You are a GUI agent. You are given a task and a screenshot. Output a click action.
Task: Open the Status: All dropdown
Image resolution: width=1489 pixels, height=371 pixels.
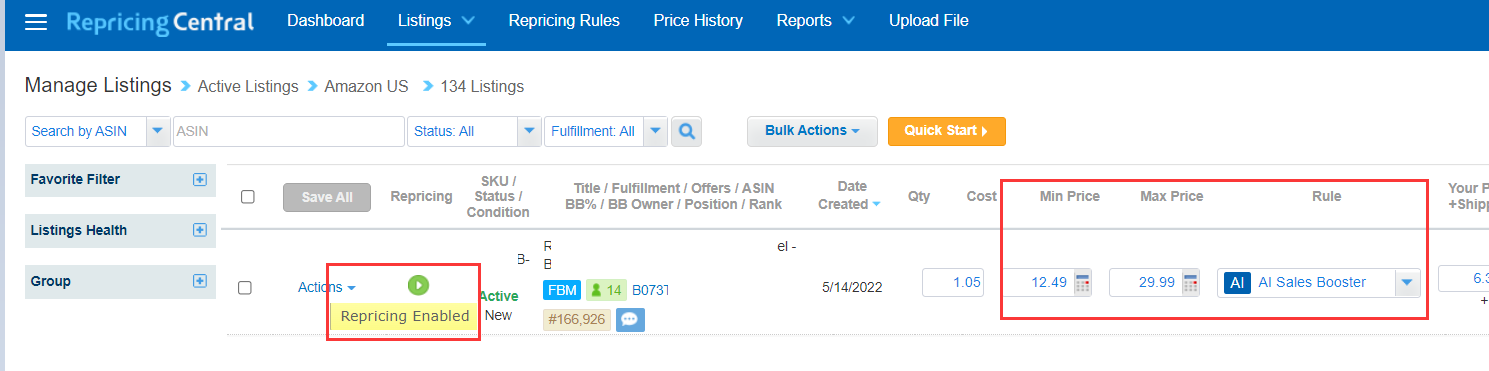point(474,131)
